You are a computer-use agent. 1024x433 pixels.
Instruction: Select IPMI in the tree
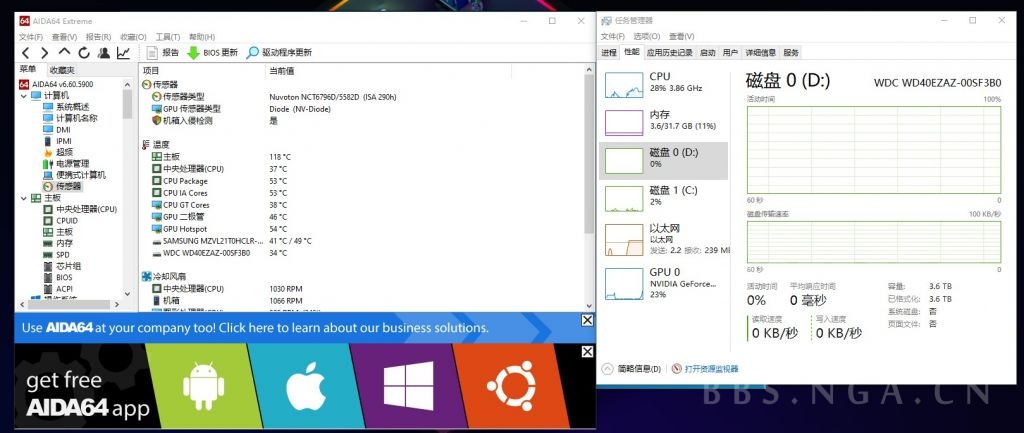(x=57, y=141)
